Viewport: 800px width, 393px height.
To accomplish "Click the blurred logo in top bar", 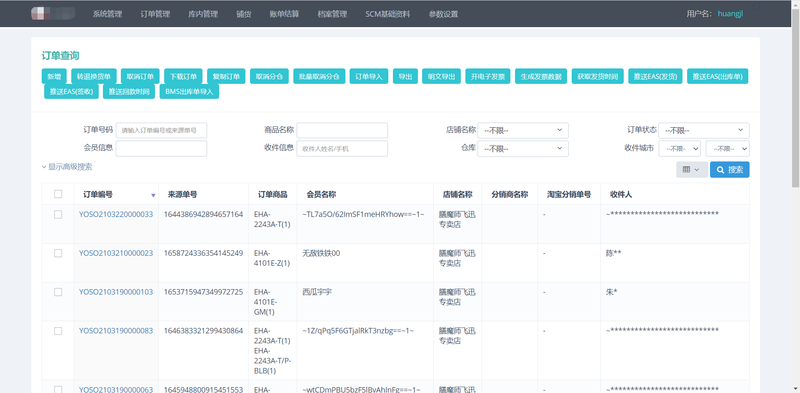I will [53, 14].
